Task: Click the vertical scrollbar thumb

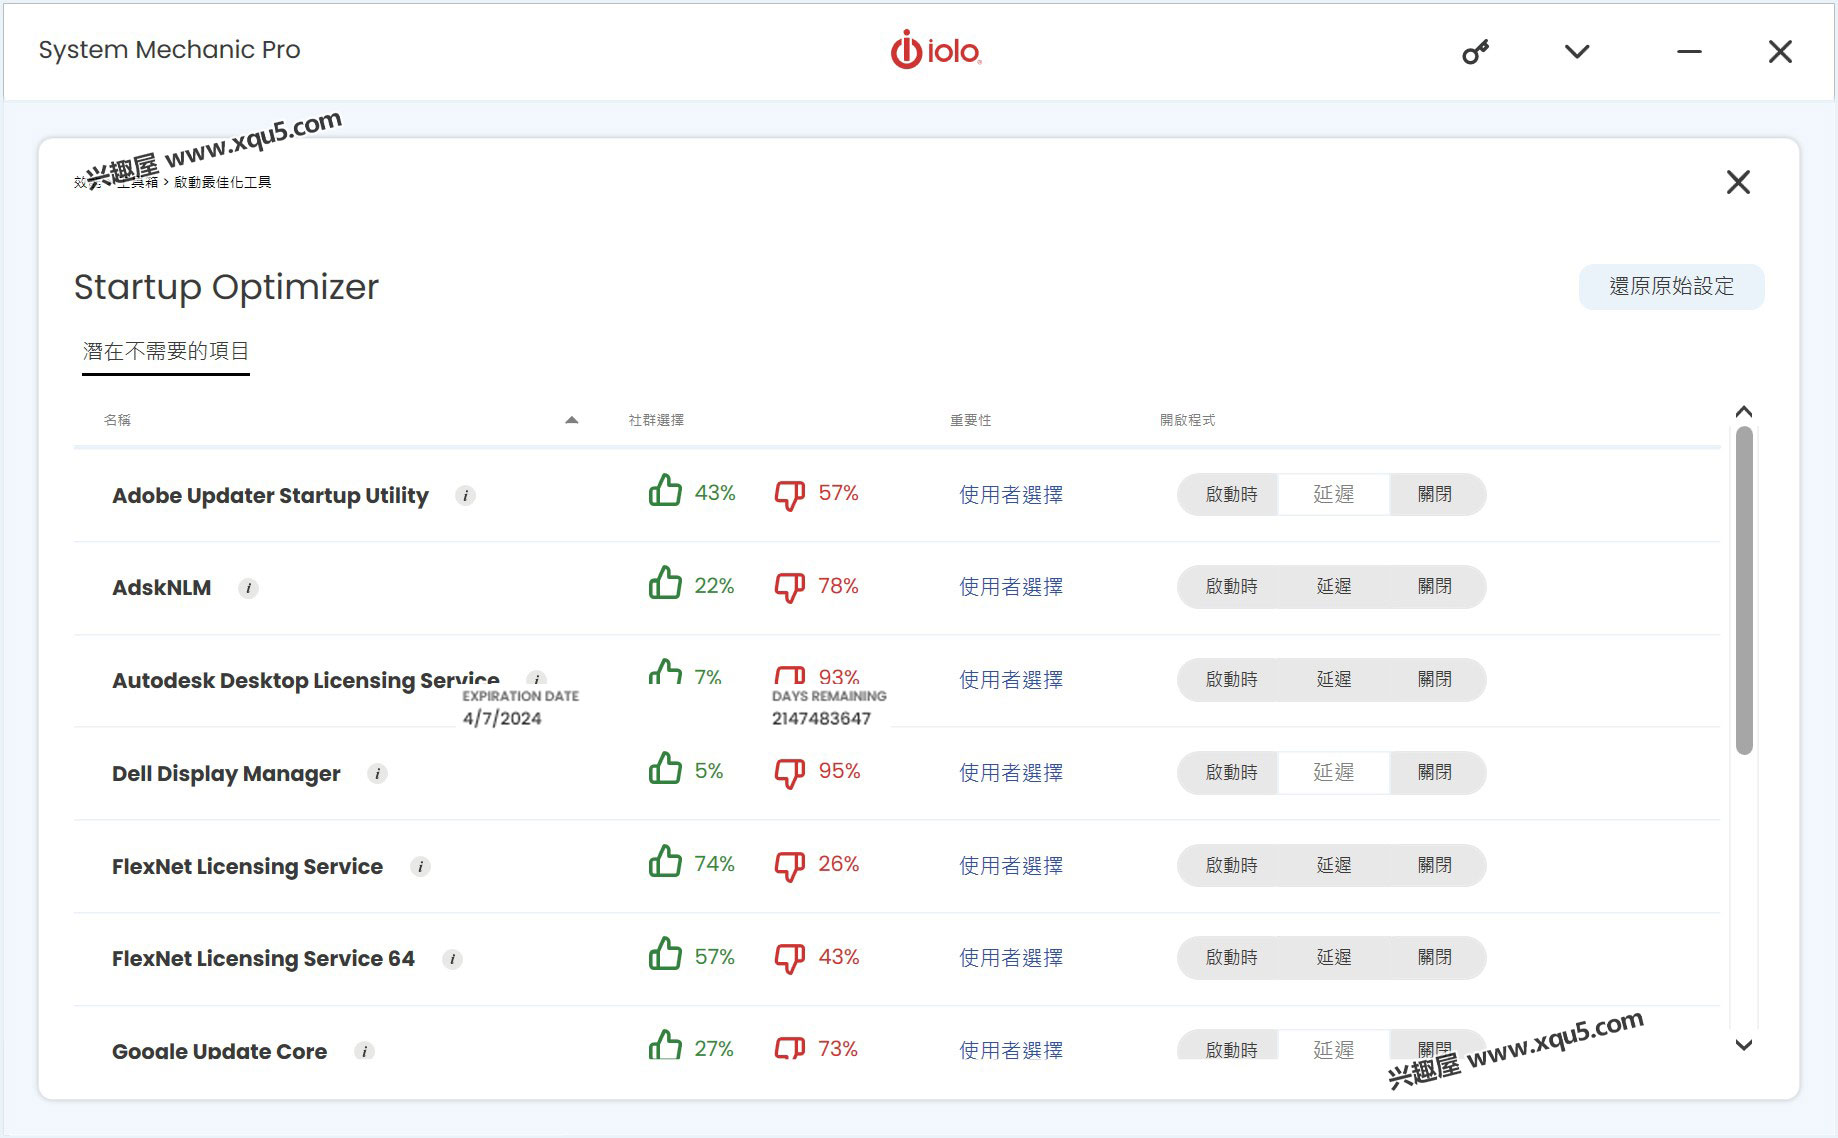Action: coord(1744,590)
